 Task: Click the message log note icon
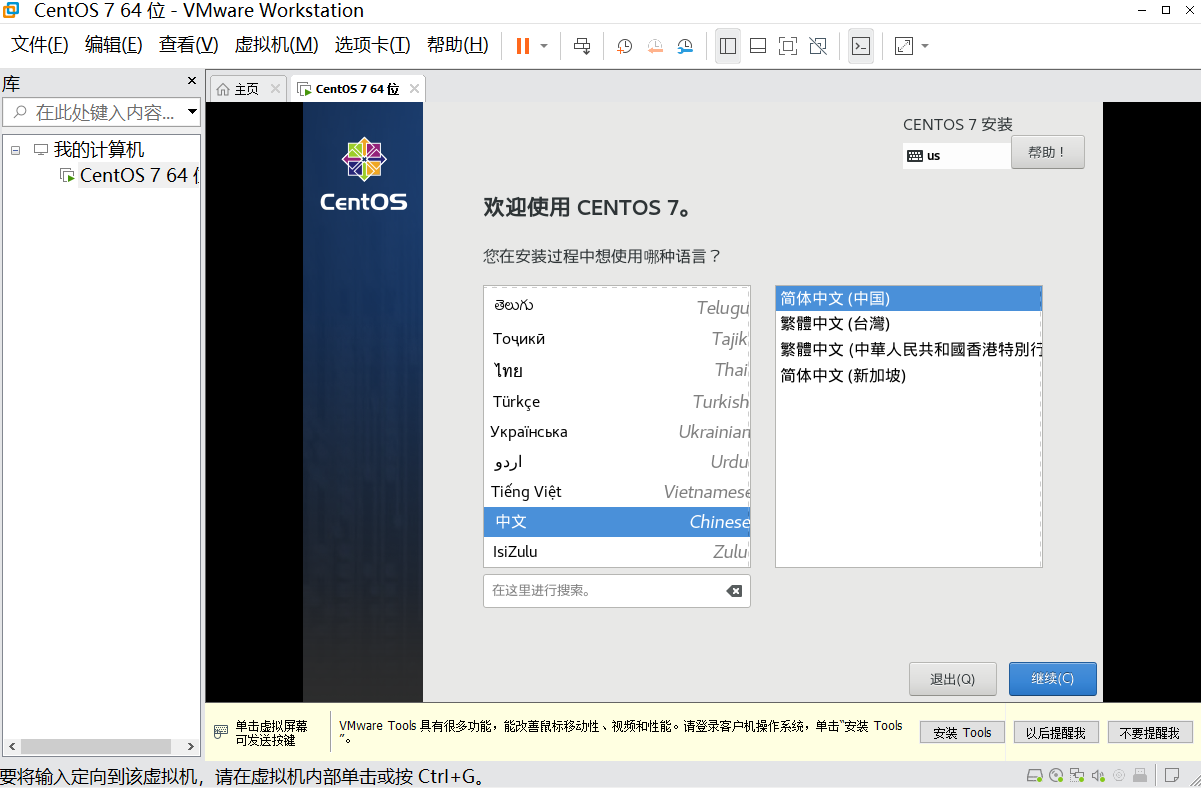click(1171, 776)
